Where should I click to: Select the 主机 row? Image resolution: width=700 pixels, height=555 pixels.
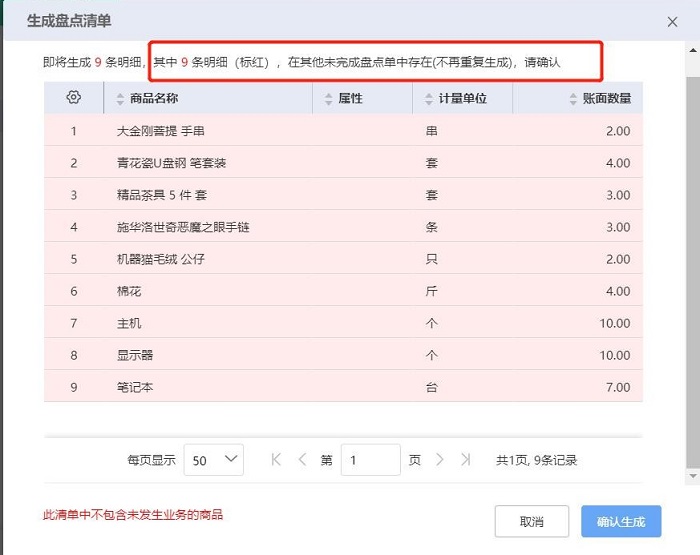click(x=343, y=323)
